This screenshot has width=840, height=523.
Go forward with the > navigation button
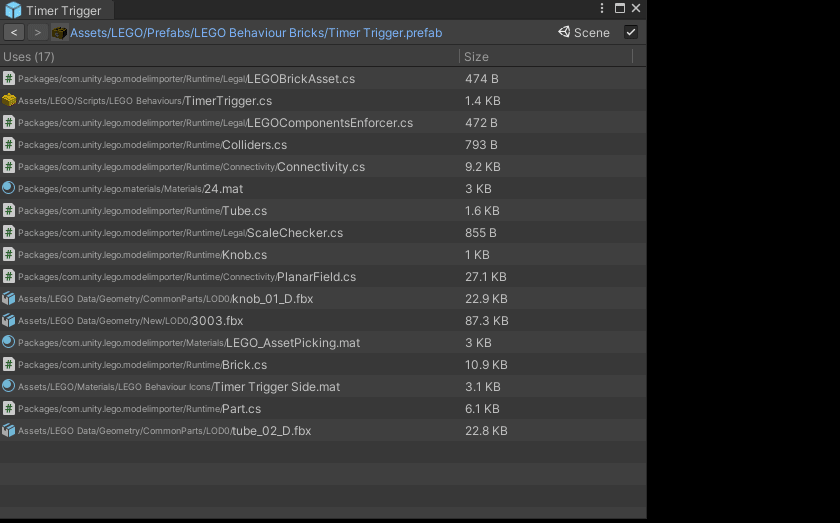[x=37, y=33]
